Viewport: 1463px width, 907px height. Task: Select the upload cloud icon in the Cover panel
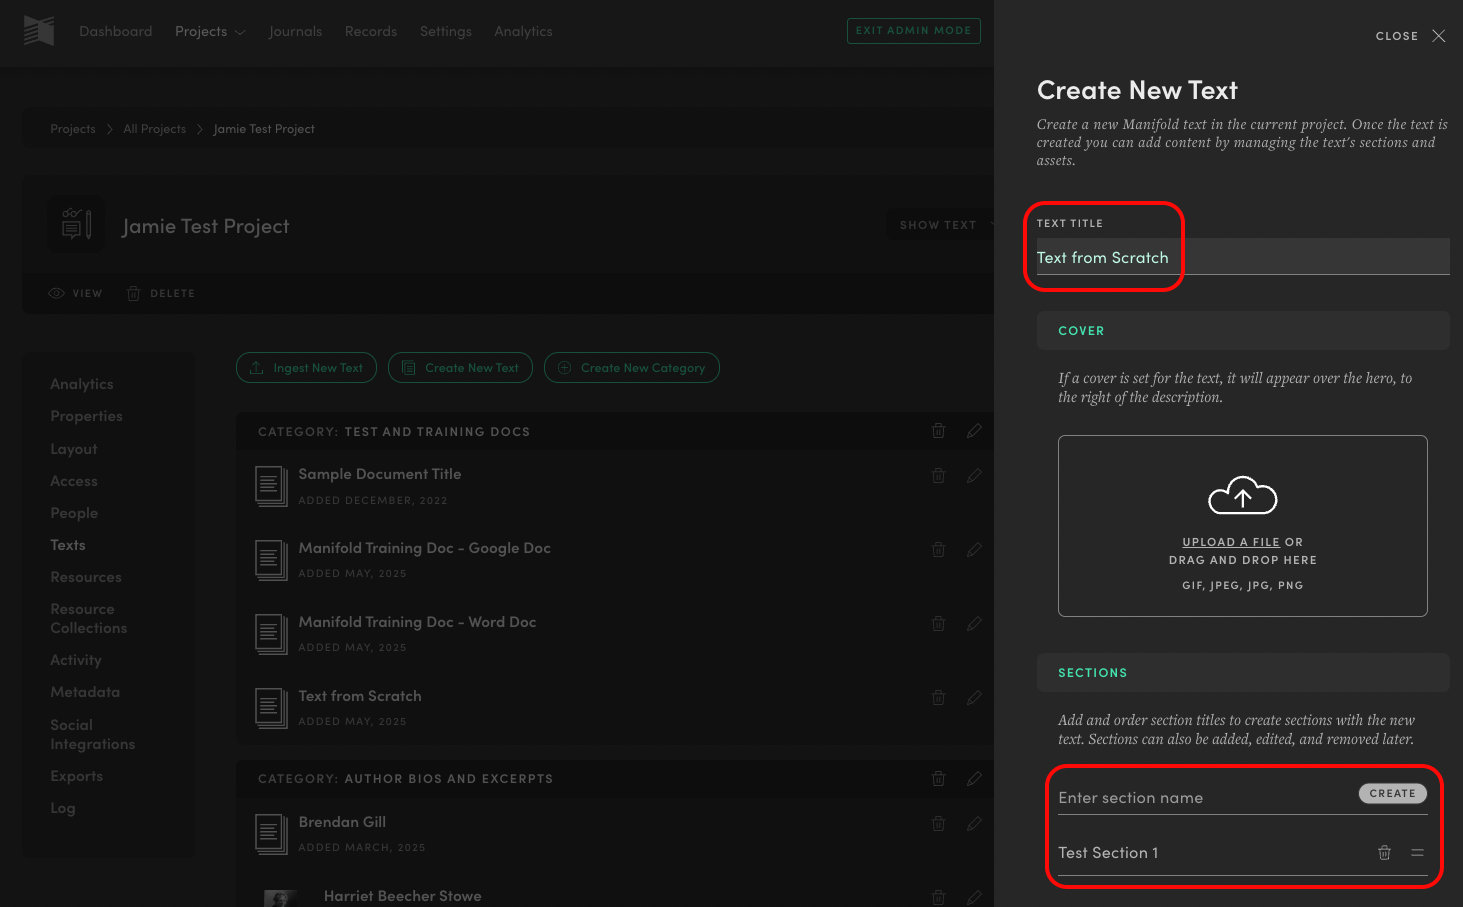click(x=1242, y=494)
